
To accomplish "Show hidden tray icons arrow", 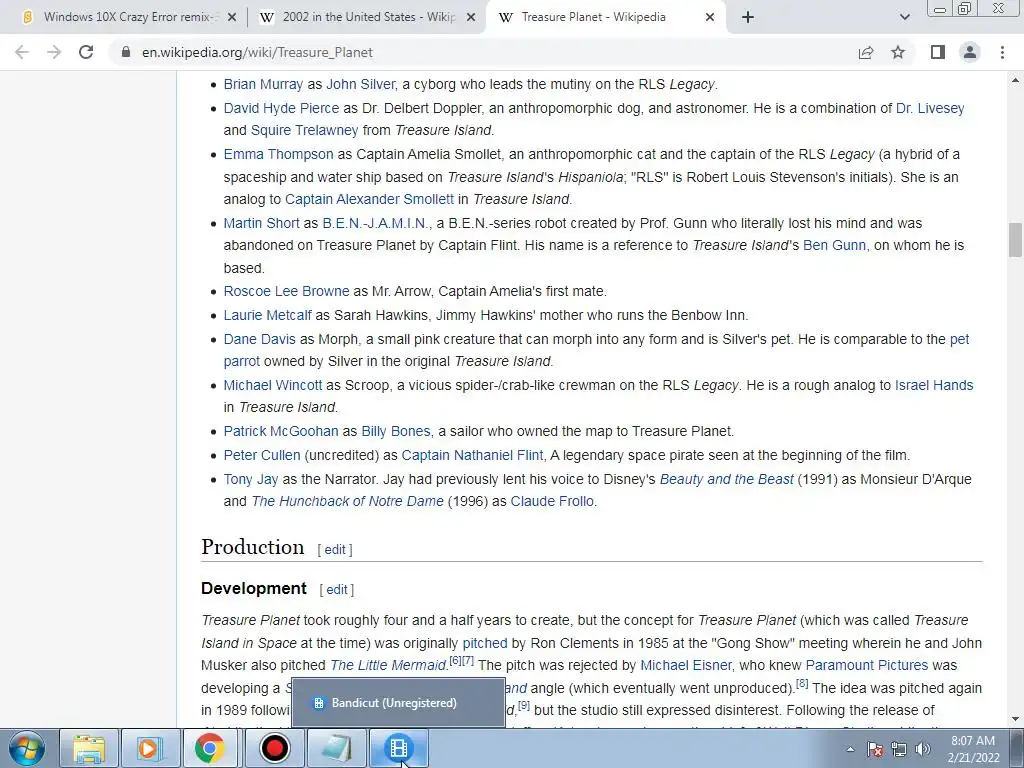I will coord(850,749).
